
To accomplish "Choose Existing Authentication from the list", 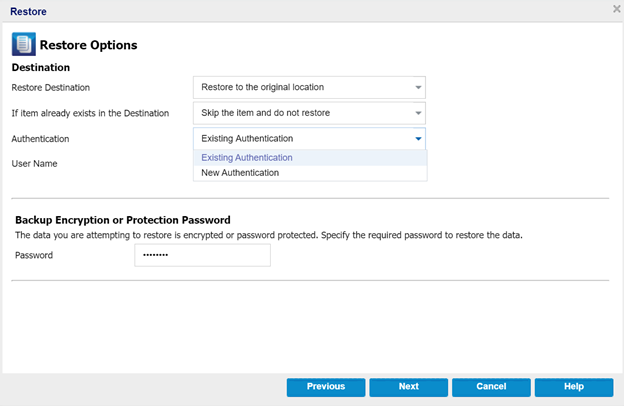I will click(310, 158).
